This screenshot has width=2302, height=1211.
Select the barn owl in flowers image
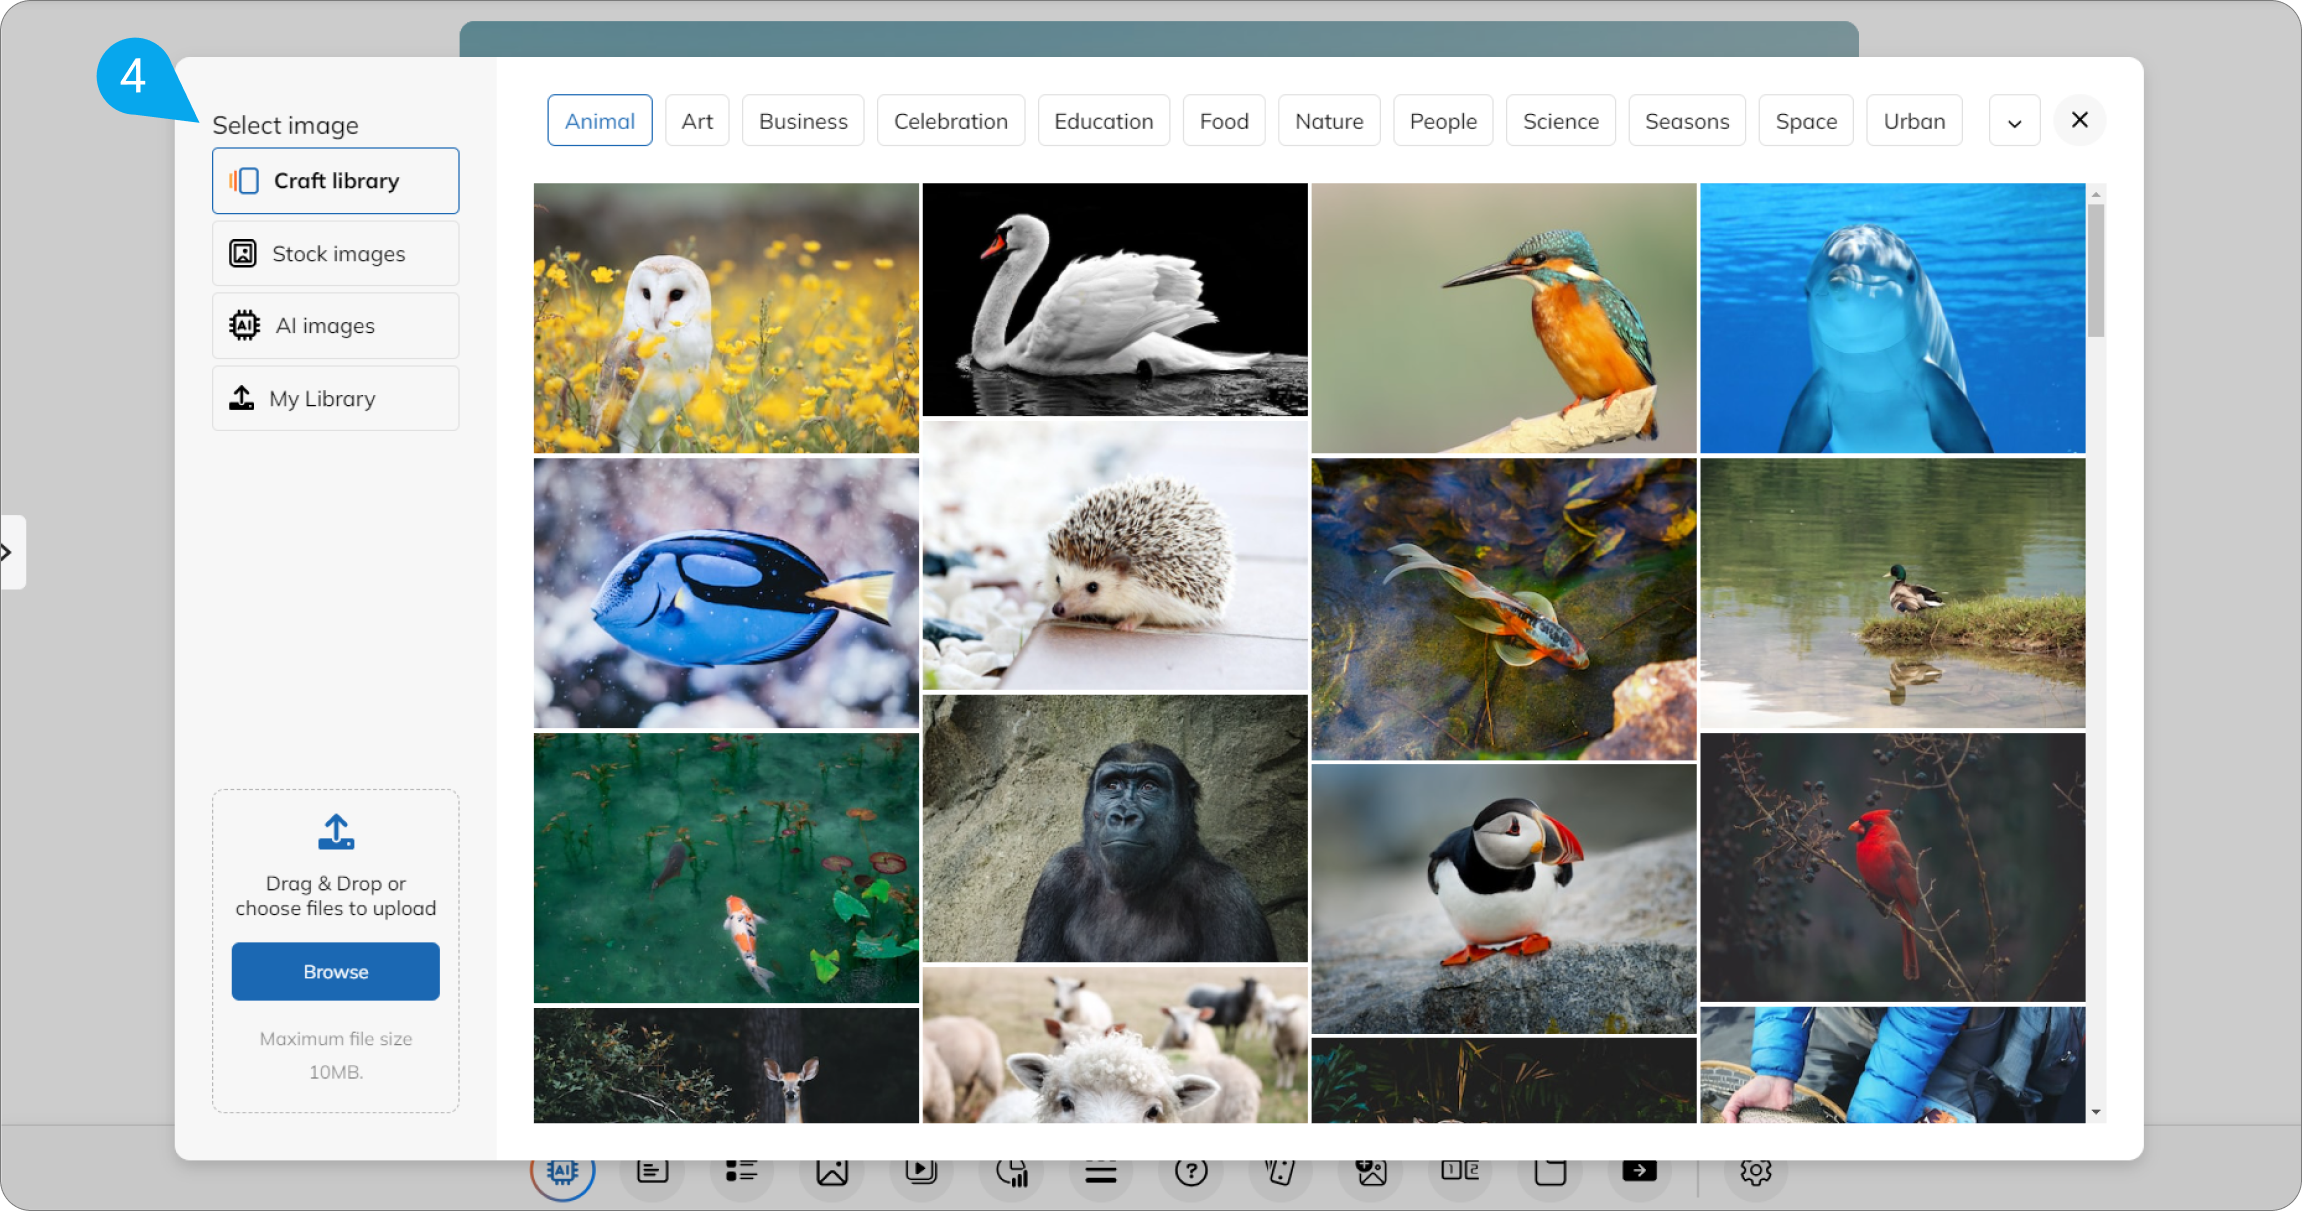(x=726, y=318)
